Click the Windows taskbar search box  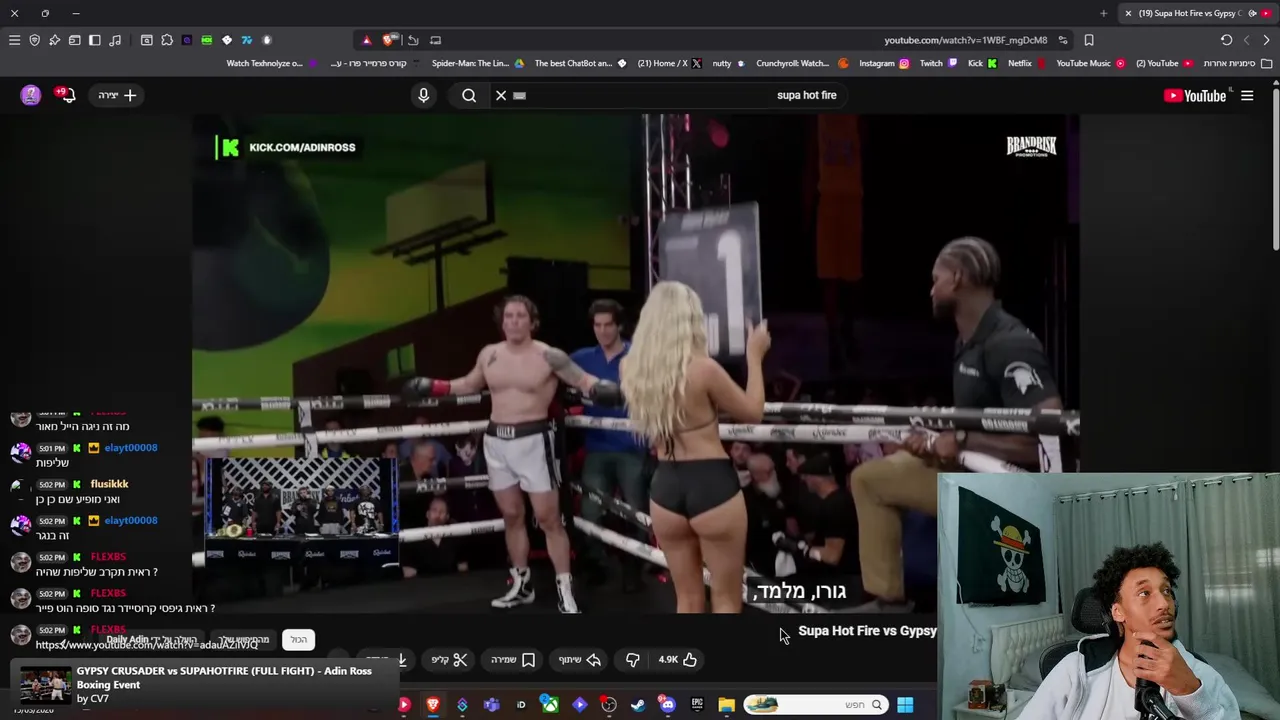coord(815,705)
